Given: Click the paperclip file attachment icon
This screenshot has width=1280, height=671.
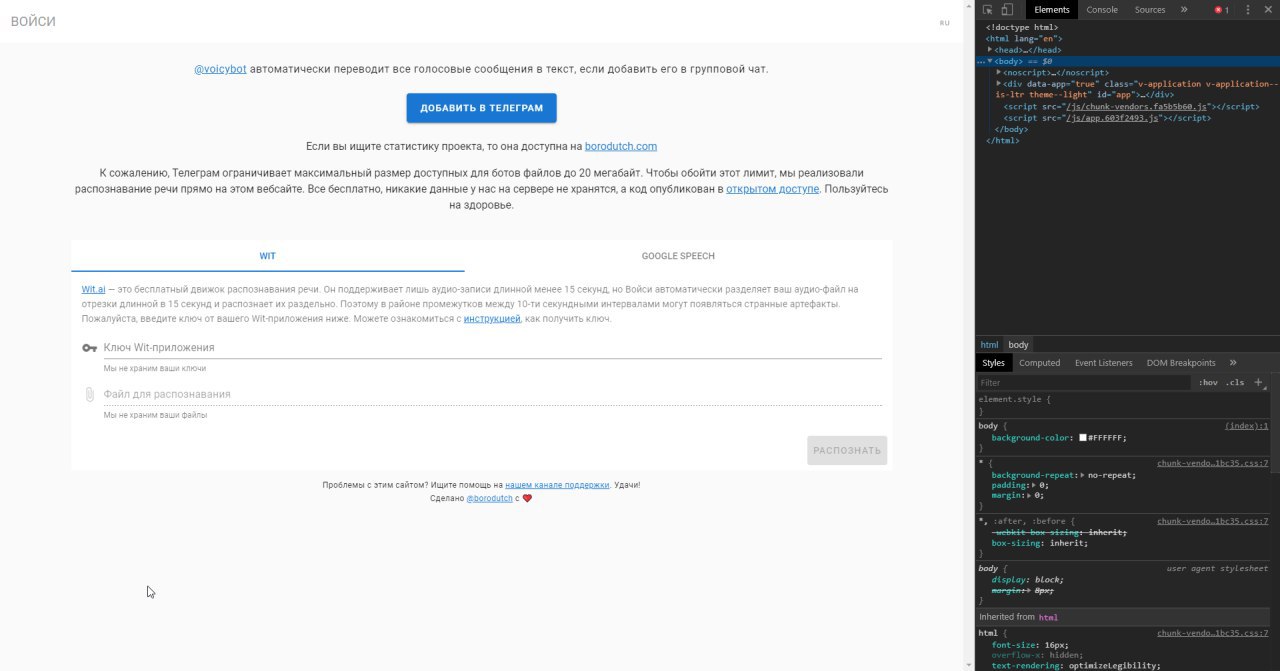Looking at the screenshot, I should pyautogui.click(x=89, y=394).
